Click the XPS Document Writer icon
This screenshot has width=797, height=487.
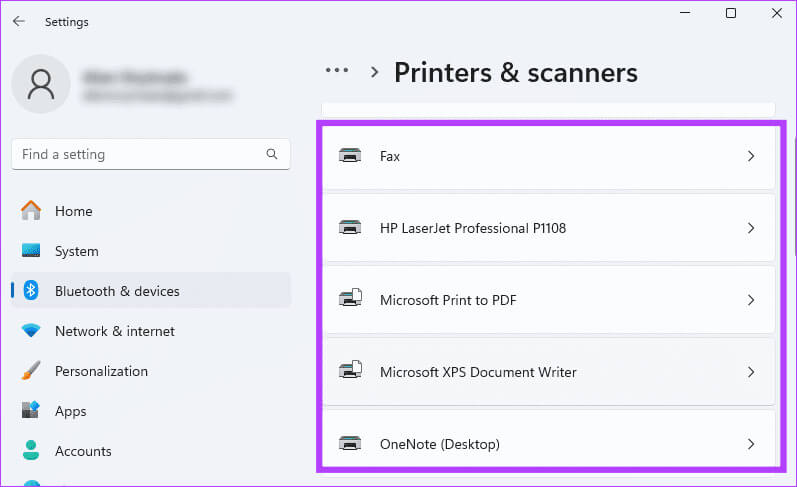(350, 371)
